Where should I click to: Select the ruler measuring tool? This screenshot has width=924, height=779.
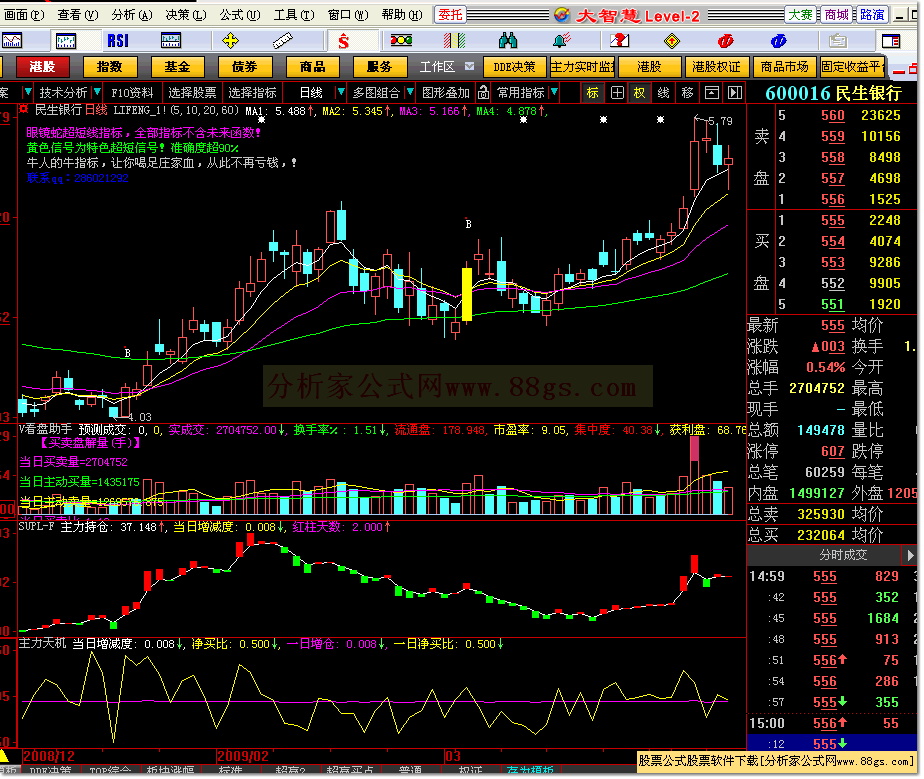click(x=283, y=41)
